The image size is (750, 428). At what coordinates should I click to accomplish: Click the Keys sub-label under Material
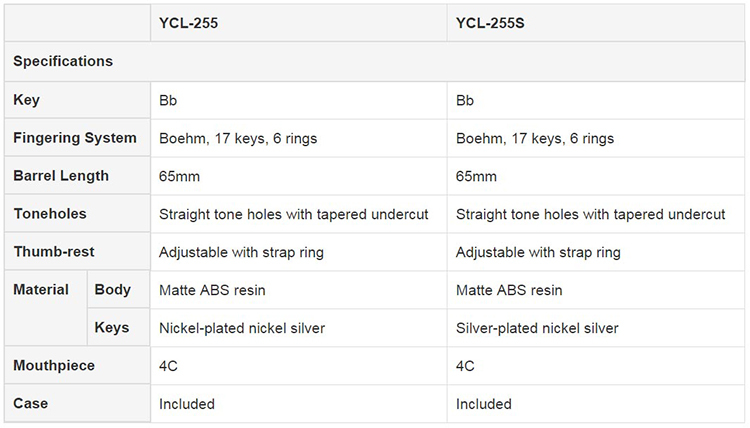[112, 328]
